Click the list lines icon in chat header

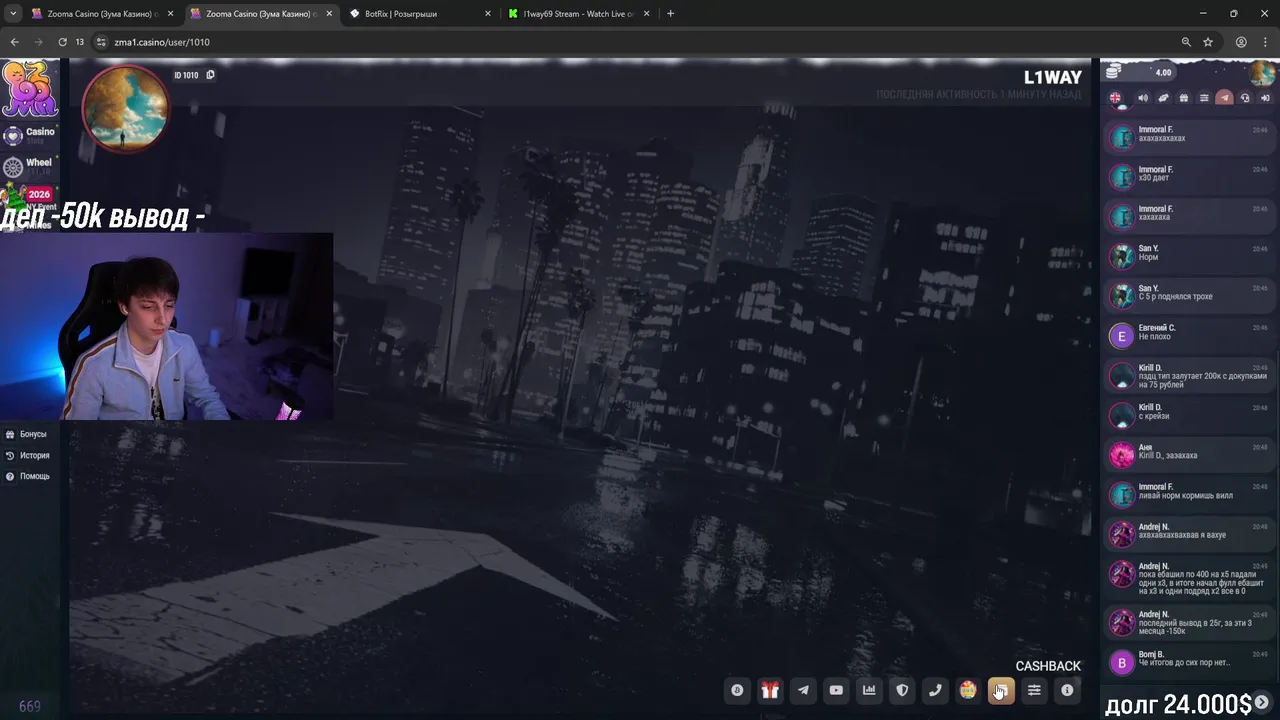(x=1204, y=98)
